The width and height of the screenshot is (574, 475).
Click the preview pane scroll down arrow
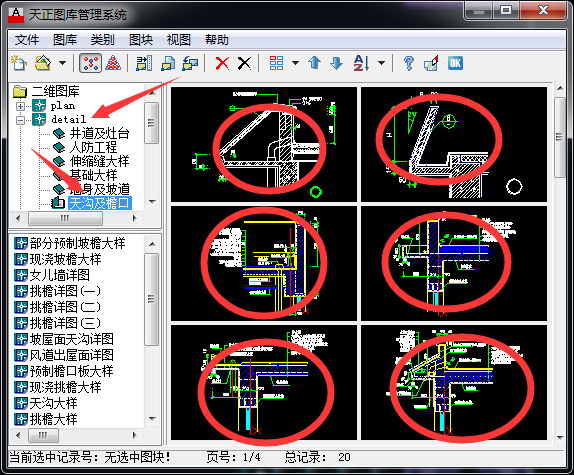pyautogui.click(x=560, y=437)
